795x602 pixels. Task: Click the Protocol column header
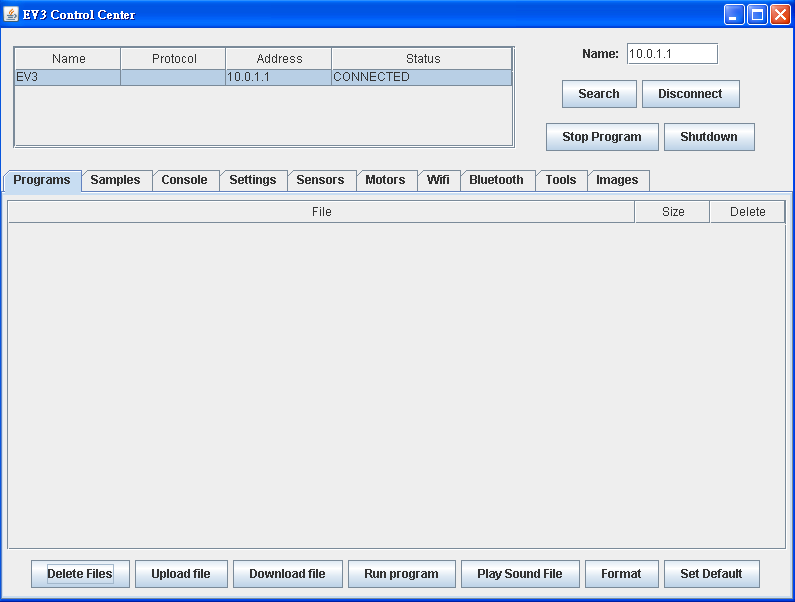tap(173, 59)
